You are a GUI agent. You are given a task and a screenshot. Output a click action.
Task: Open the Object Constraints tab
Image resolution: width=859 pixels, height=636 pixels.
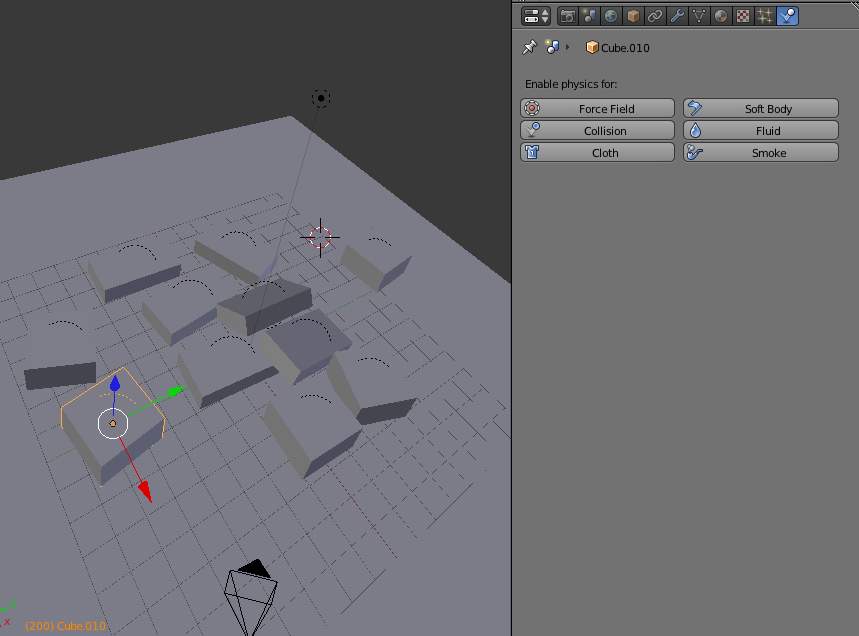(x=655, y=16)
